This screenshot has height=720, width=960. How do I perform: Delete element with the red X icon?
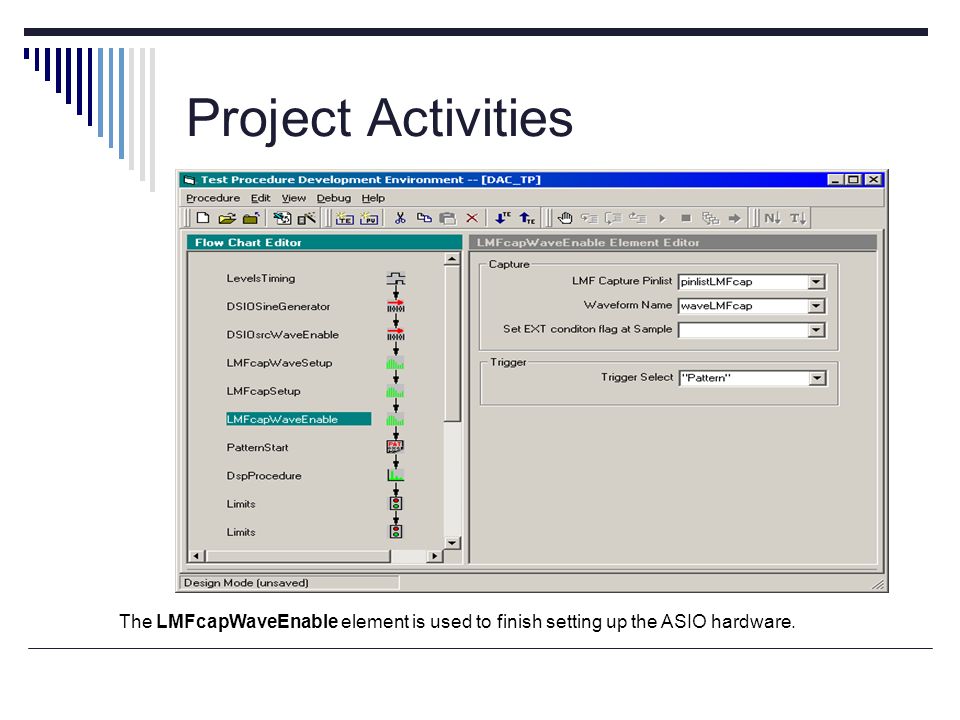[x=472, y=218]
